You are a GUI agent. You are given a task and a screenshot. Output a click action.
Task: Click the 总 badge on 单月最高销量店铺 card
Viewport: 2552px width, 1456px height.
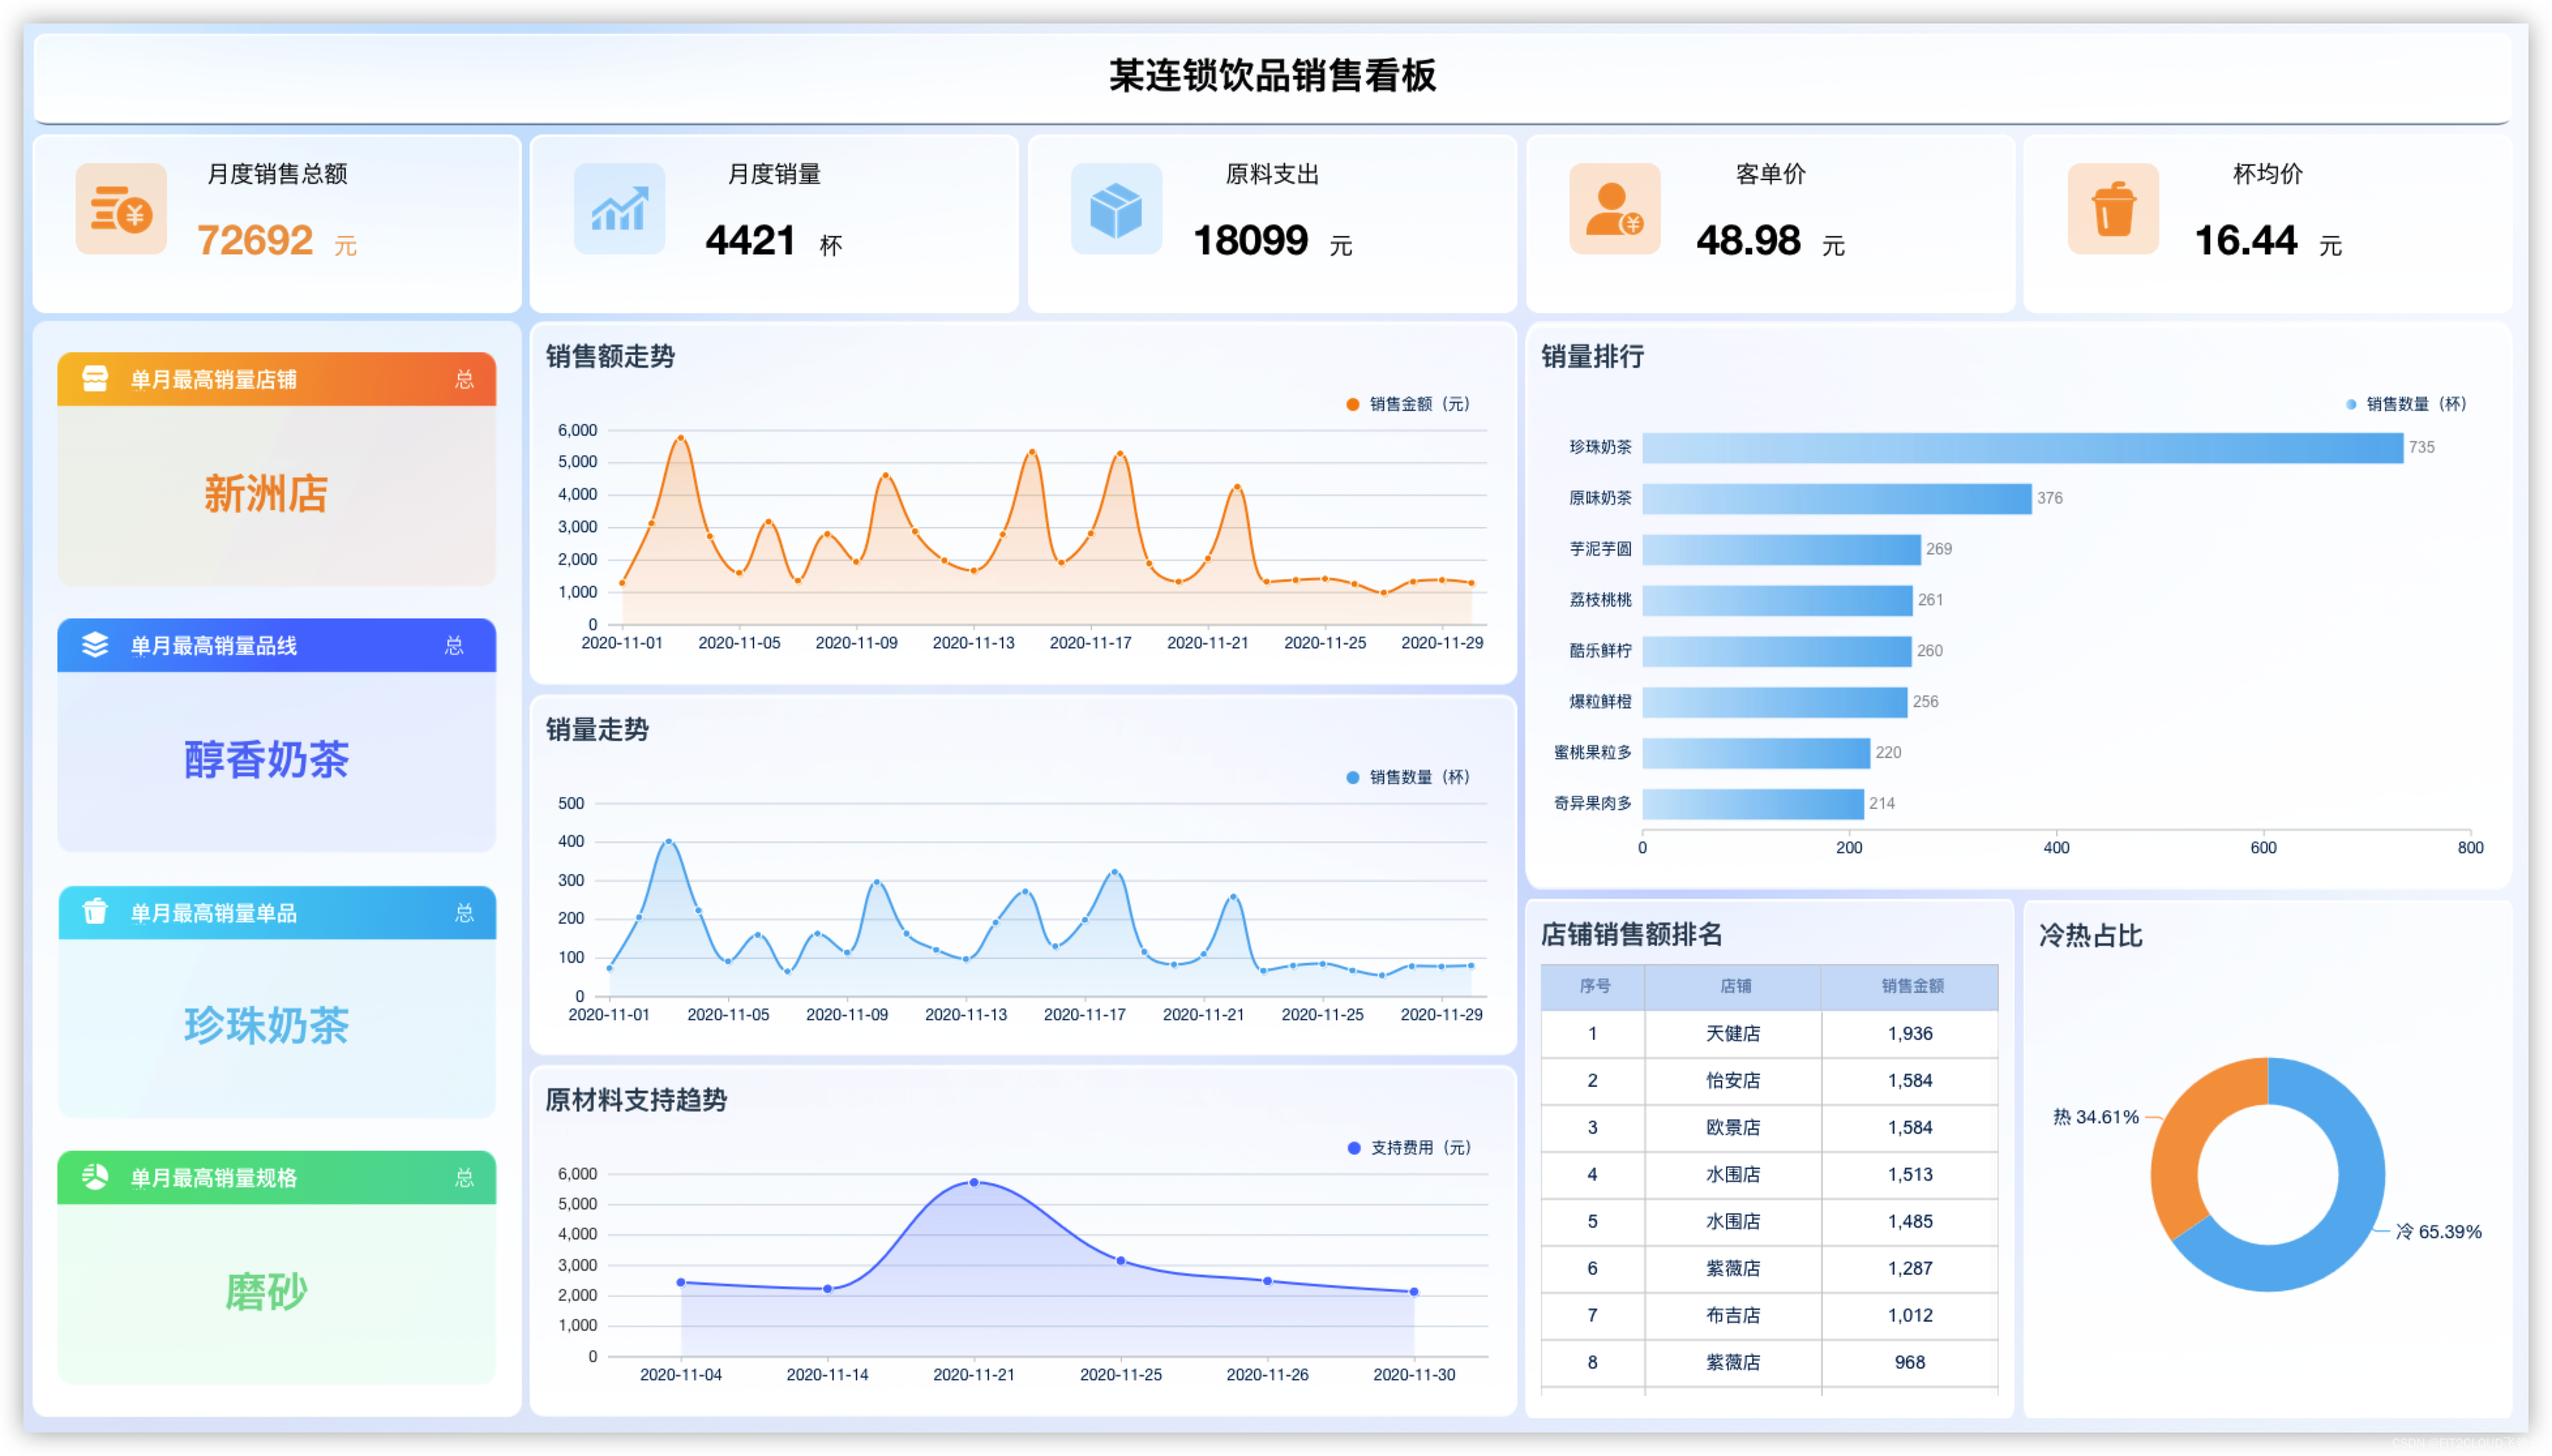coord(463,379)
